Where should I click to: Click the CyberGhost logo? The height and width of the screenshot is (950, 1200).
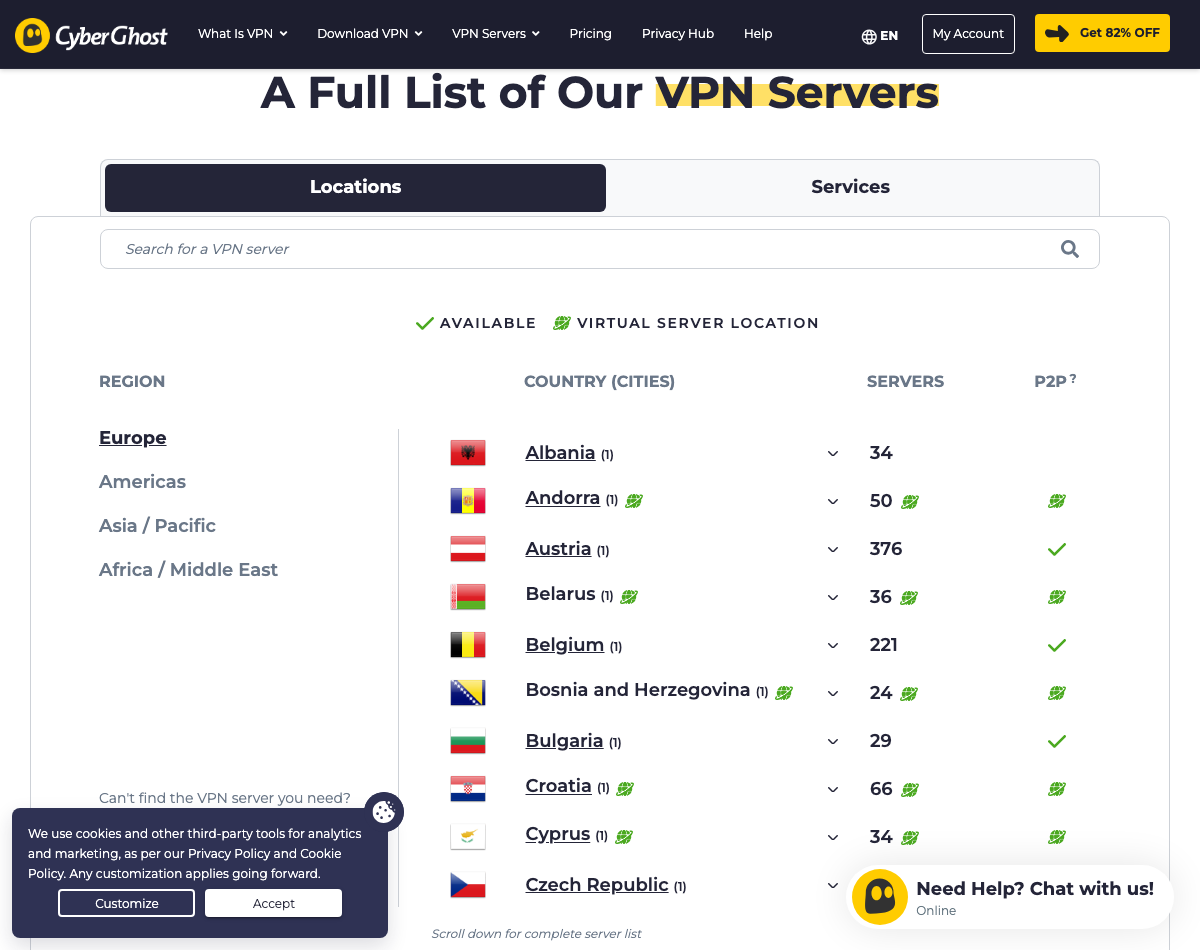click(91, 35)
